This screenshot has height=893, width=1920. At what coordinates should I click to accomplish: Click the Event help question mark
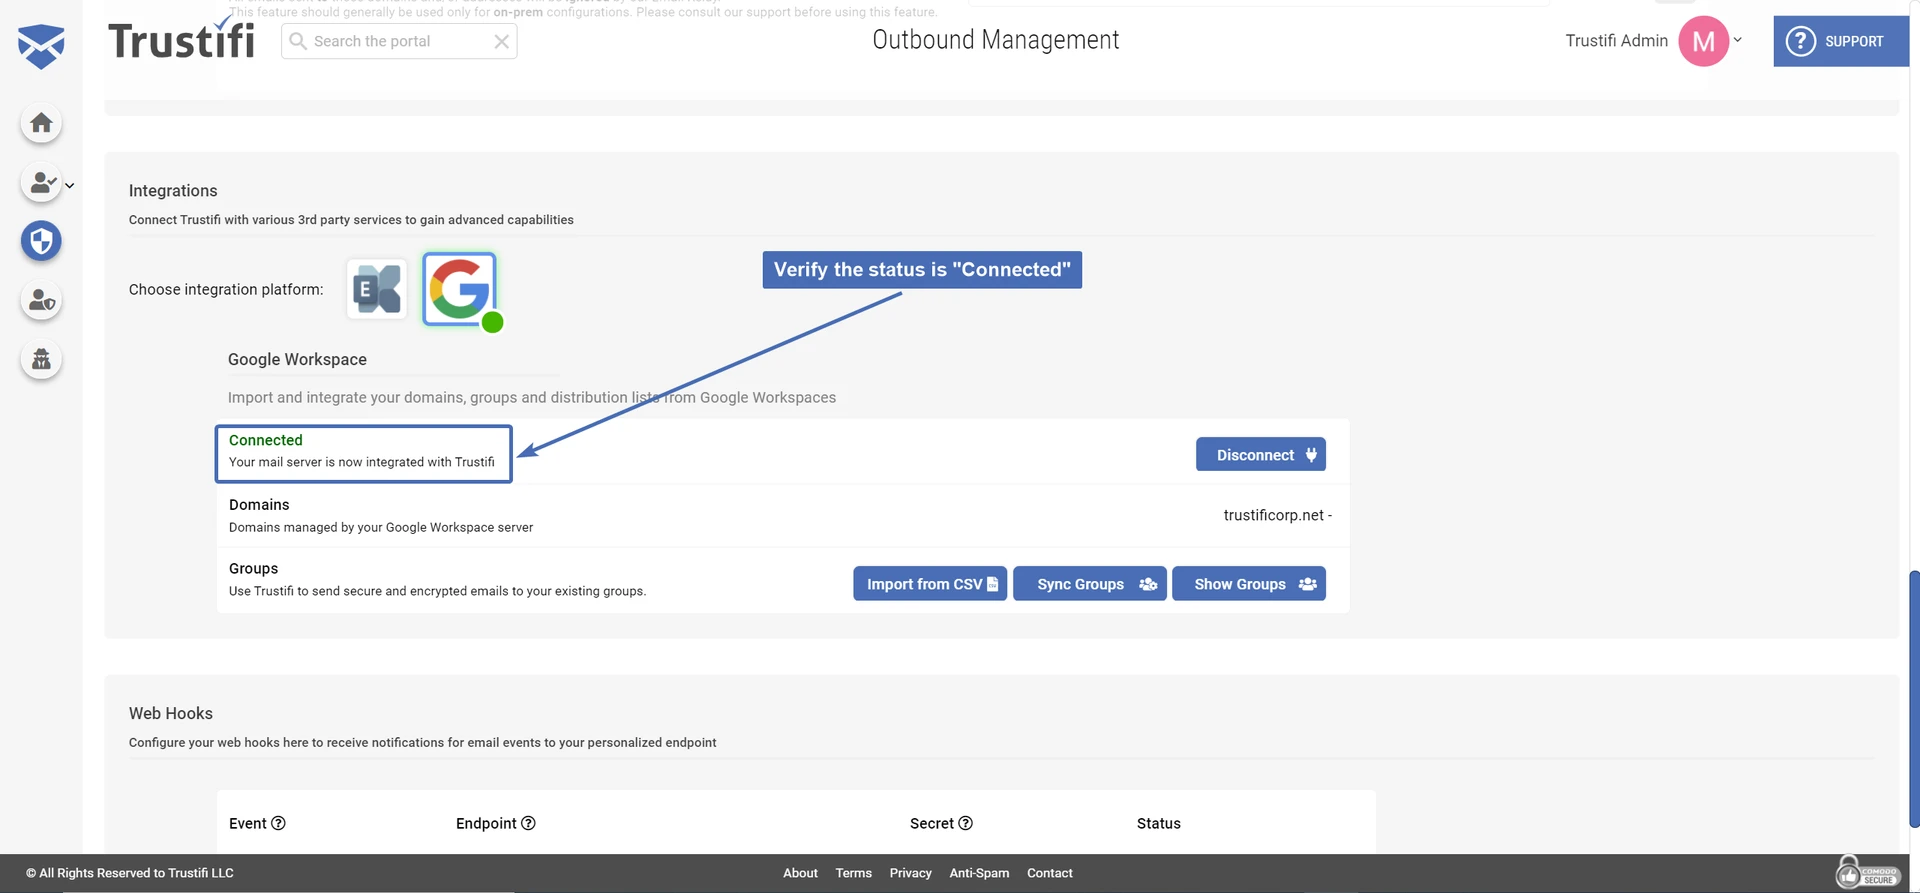(279, 823)
